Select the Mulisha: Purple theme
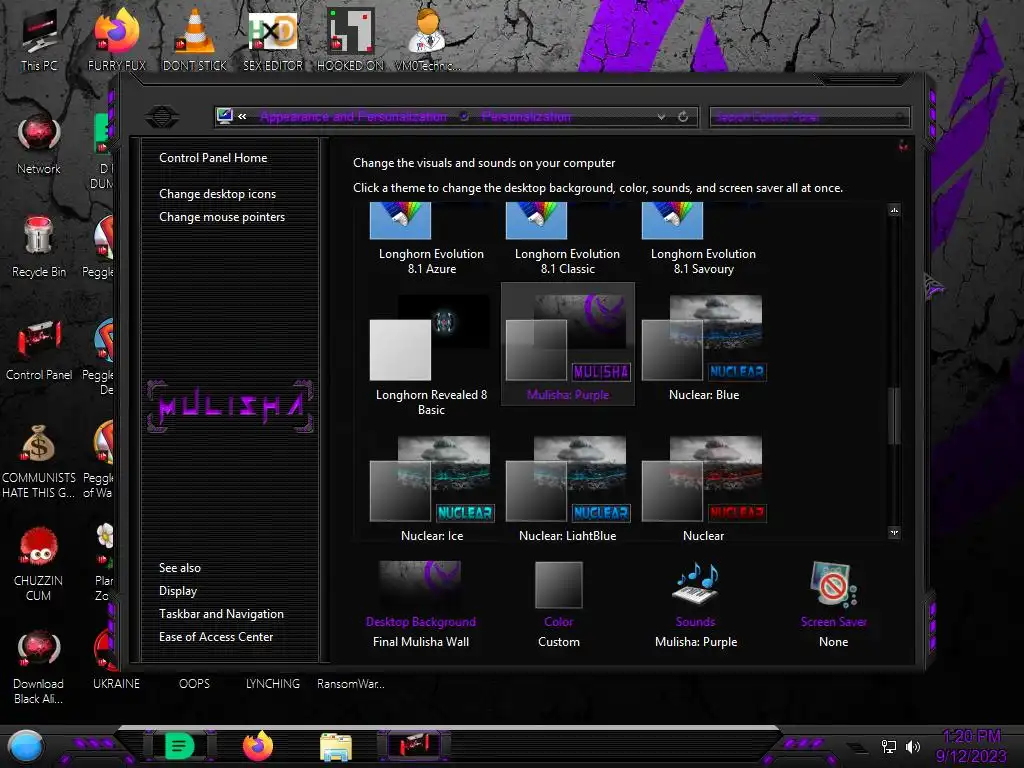The height and width of the screenshot is (768, 1024). 568,345
